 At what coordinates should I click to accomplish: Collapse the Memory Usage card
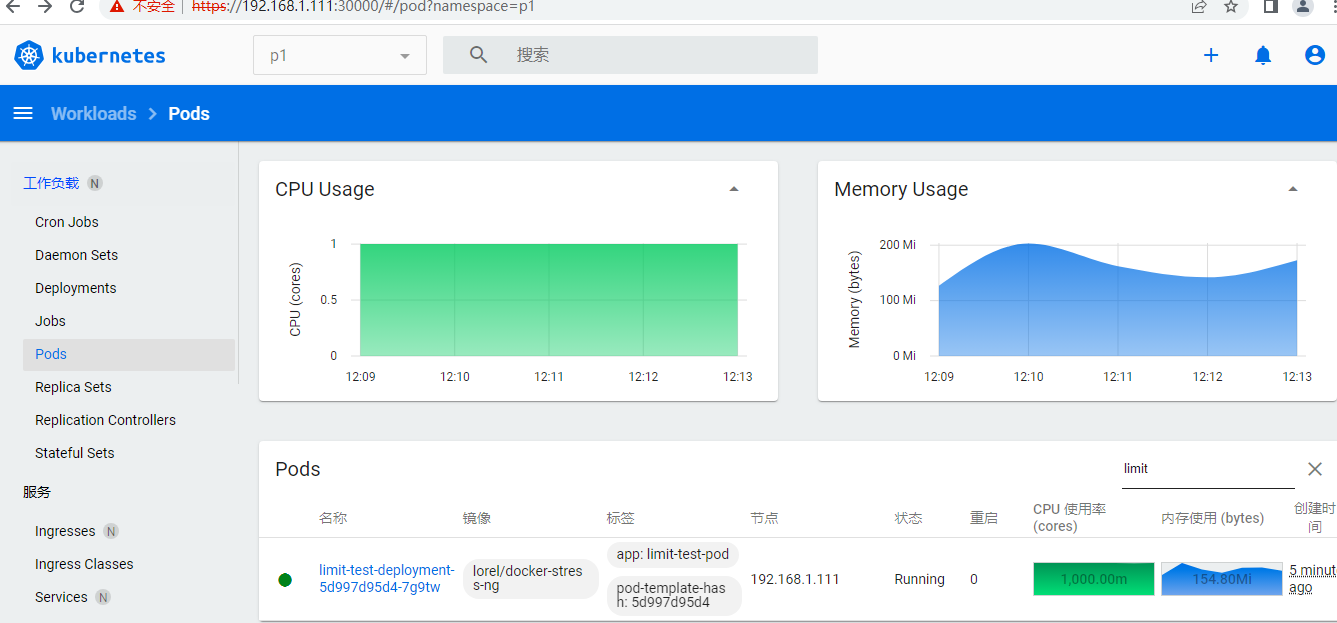[1293, 189]
